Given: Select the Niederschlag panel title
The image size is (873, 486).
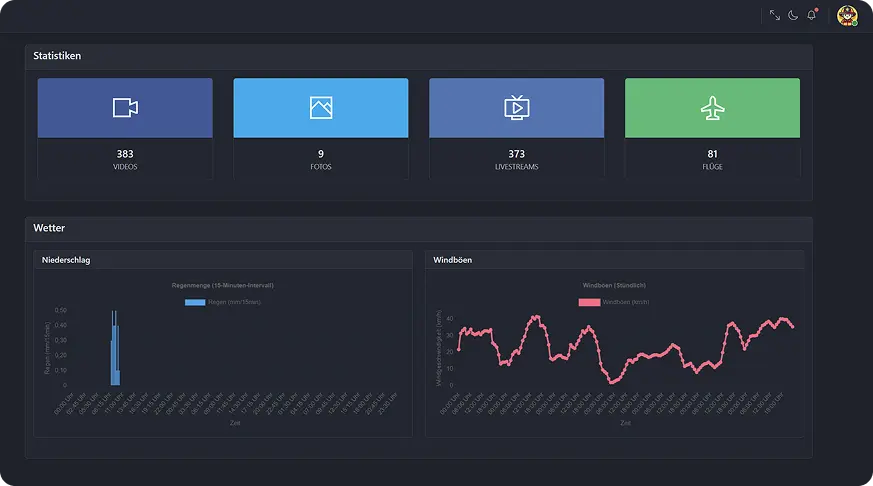Looking at the screenshot, I should pos(67,260).
